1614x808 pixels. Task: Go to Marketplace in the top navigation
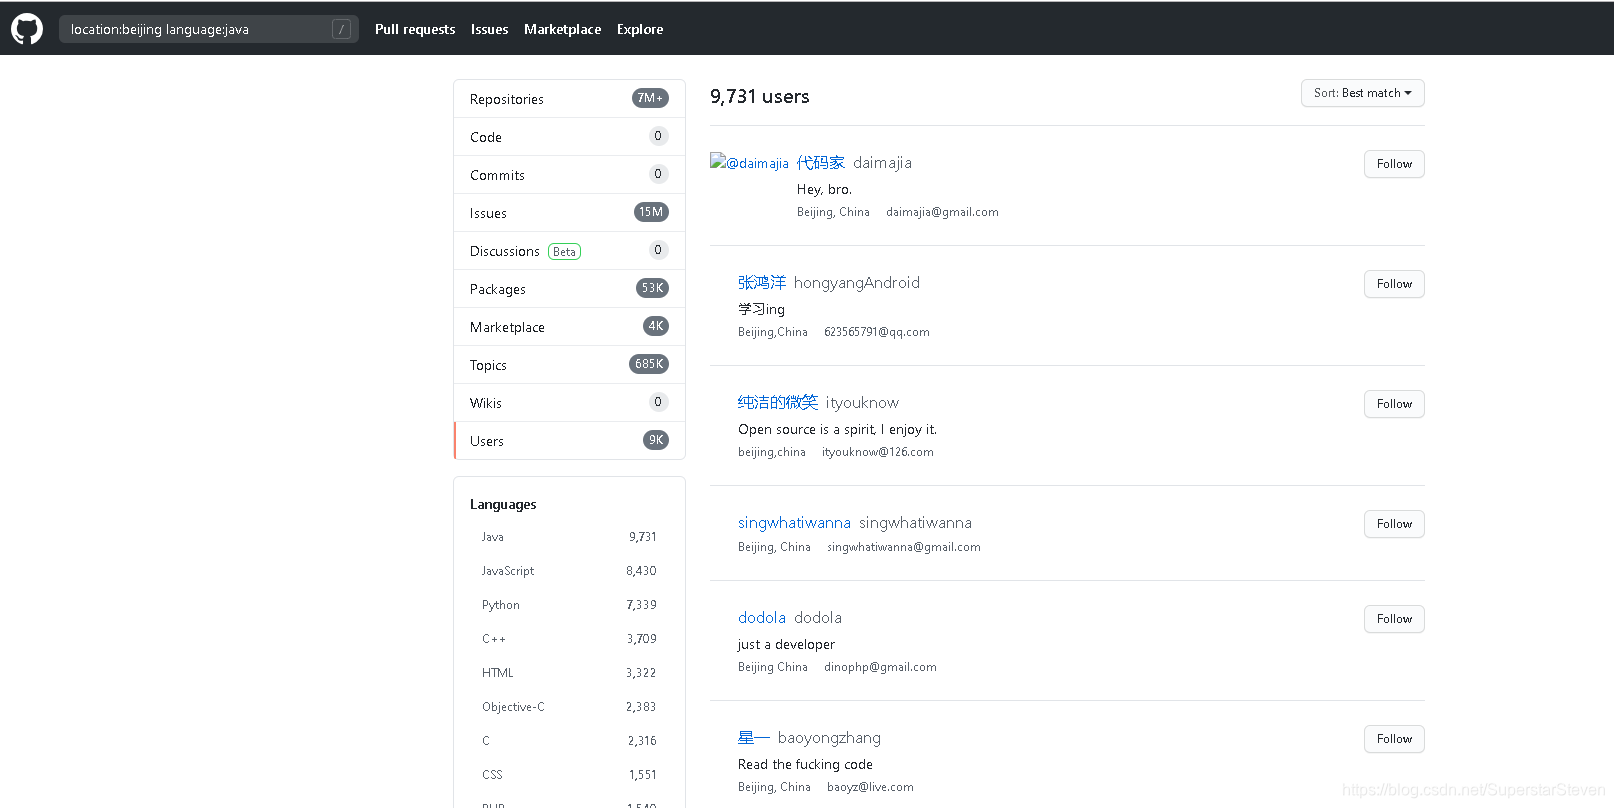click(562, 29)
